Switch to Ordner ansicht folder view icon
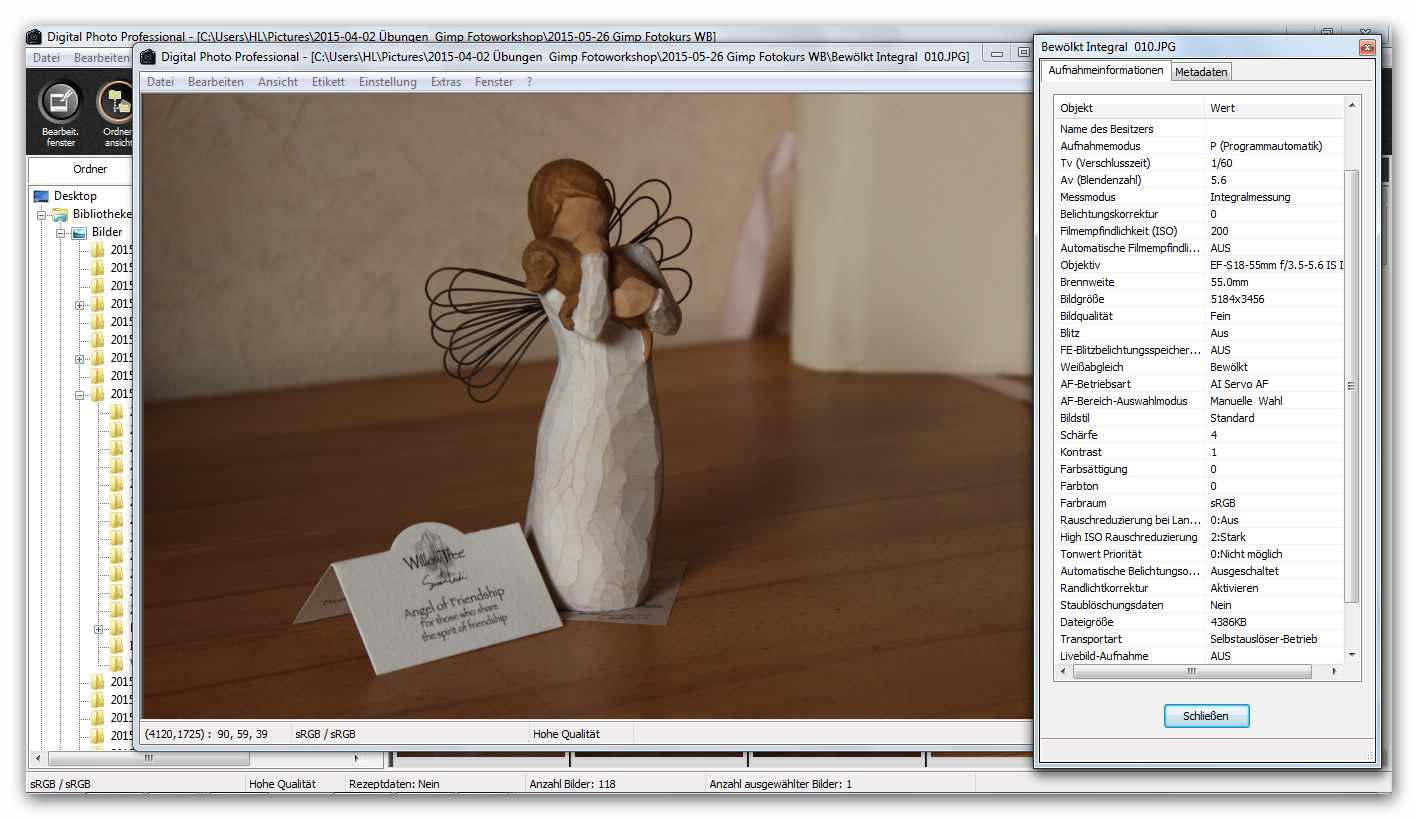The image size is (1418, 820). [x=116, y=103]
